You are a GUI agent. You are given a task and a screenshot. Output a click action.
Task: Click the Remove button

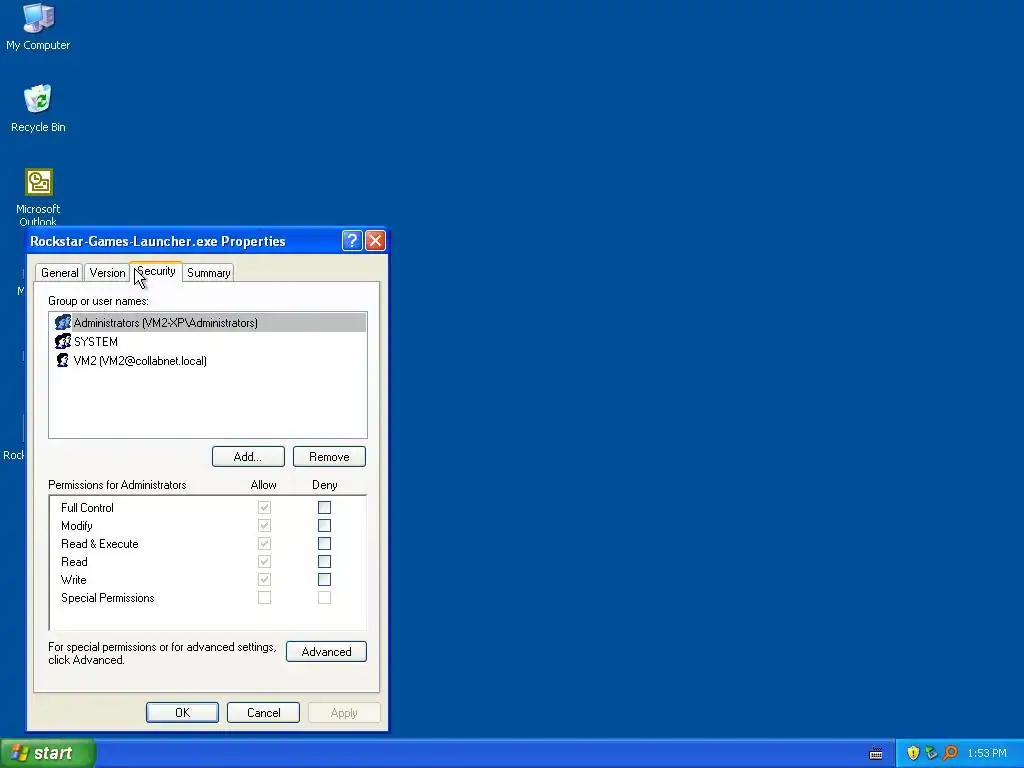[x=329, y=456]
